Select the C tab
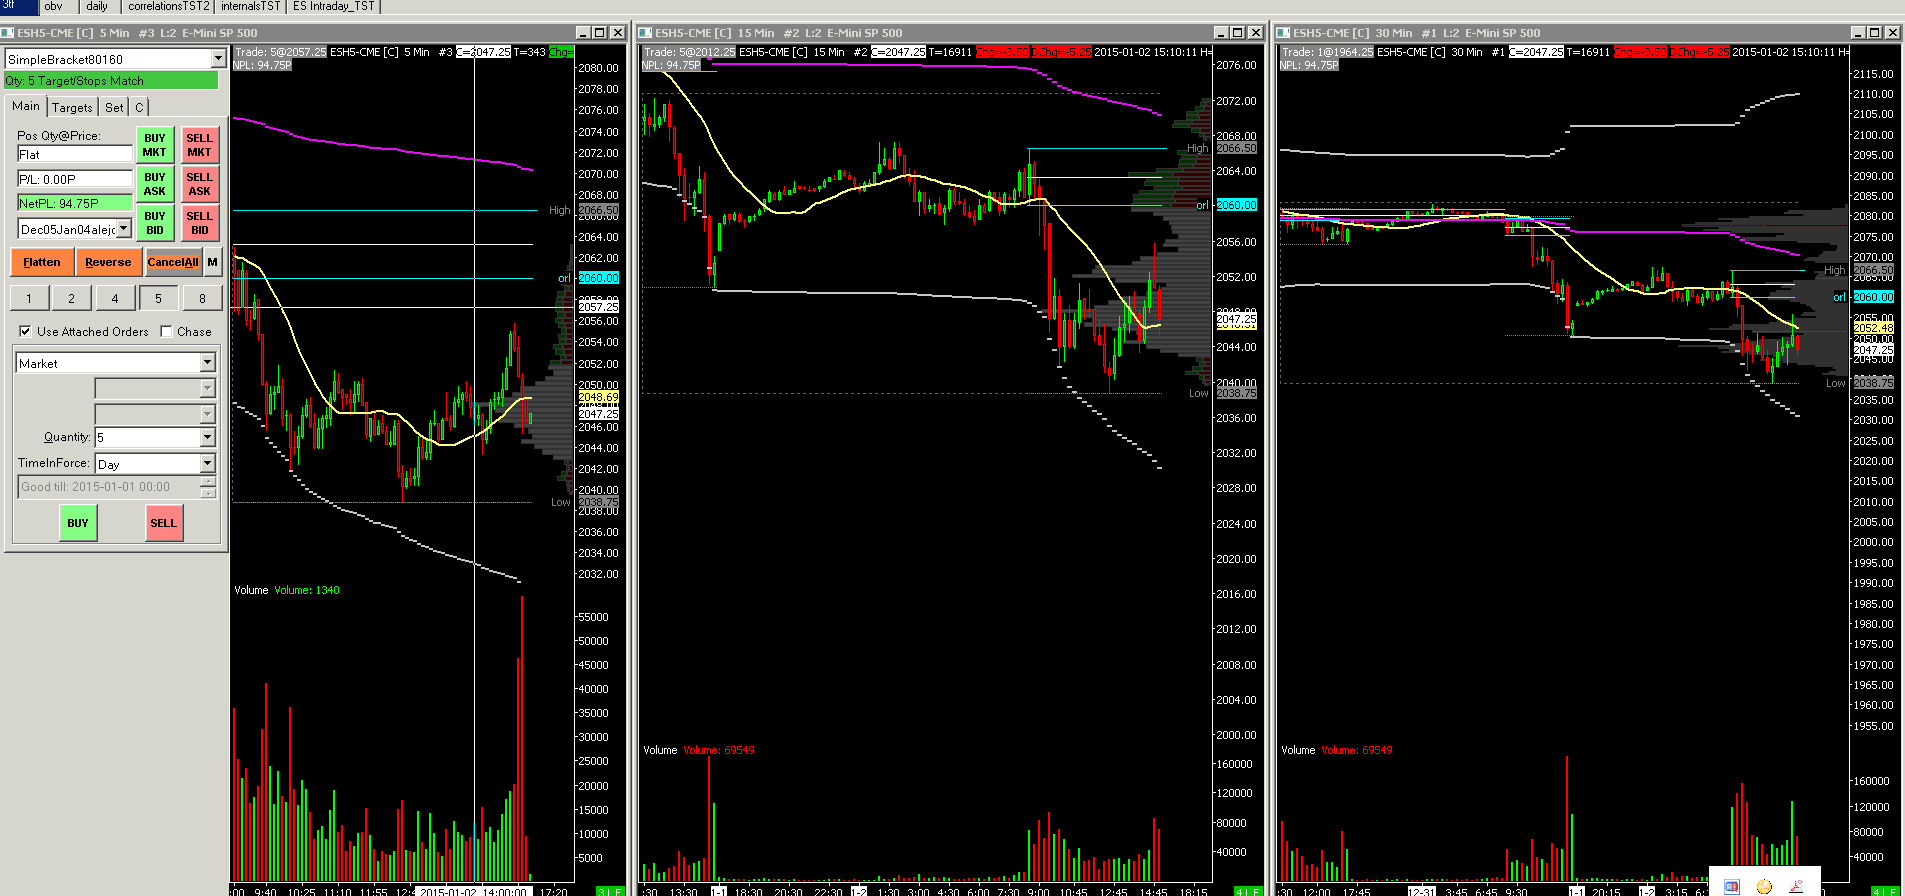Viewport: 1905px width, 896px height. point(139,107)
